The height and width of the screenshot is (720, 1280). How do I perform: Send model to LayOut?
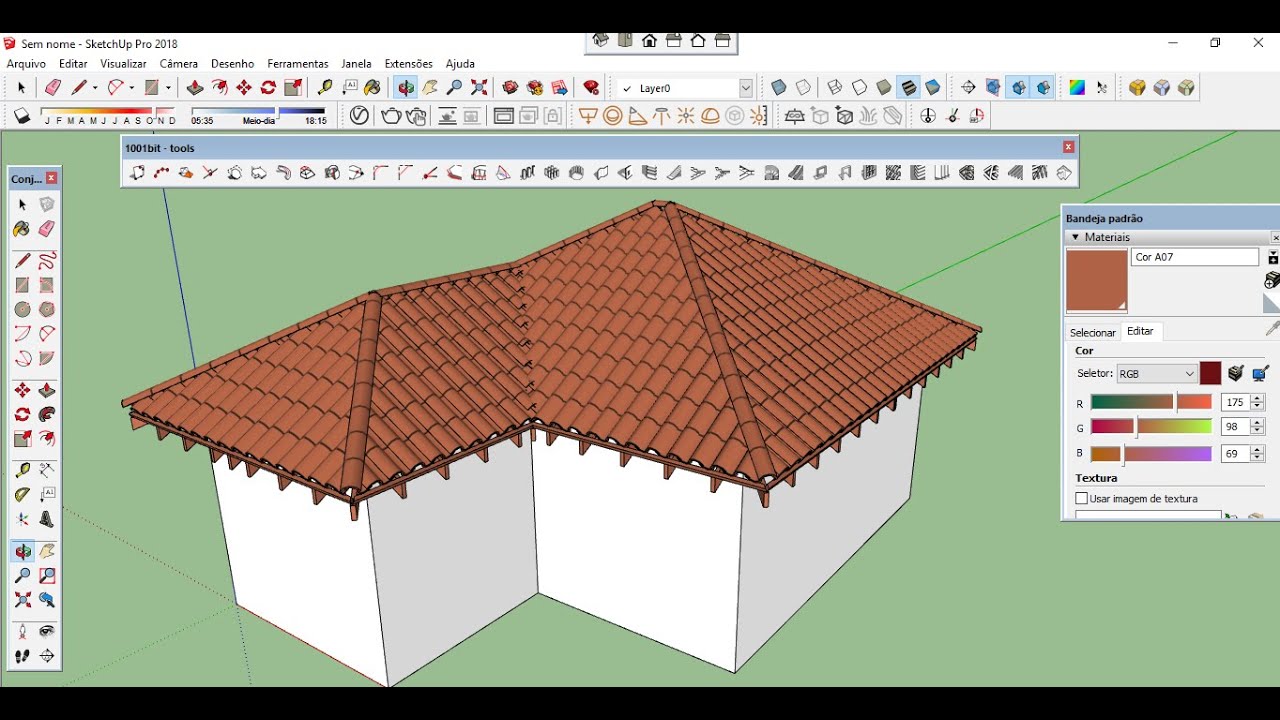[560, 88]
